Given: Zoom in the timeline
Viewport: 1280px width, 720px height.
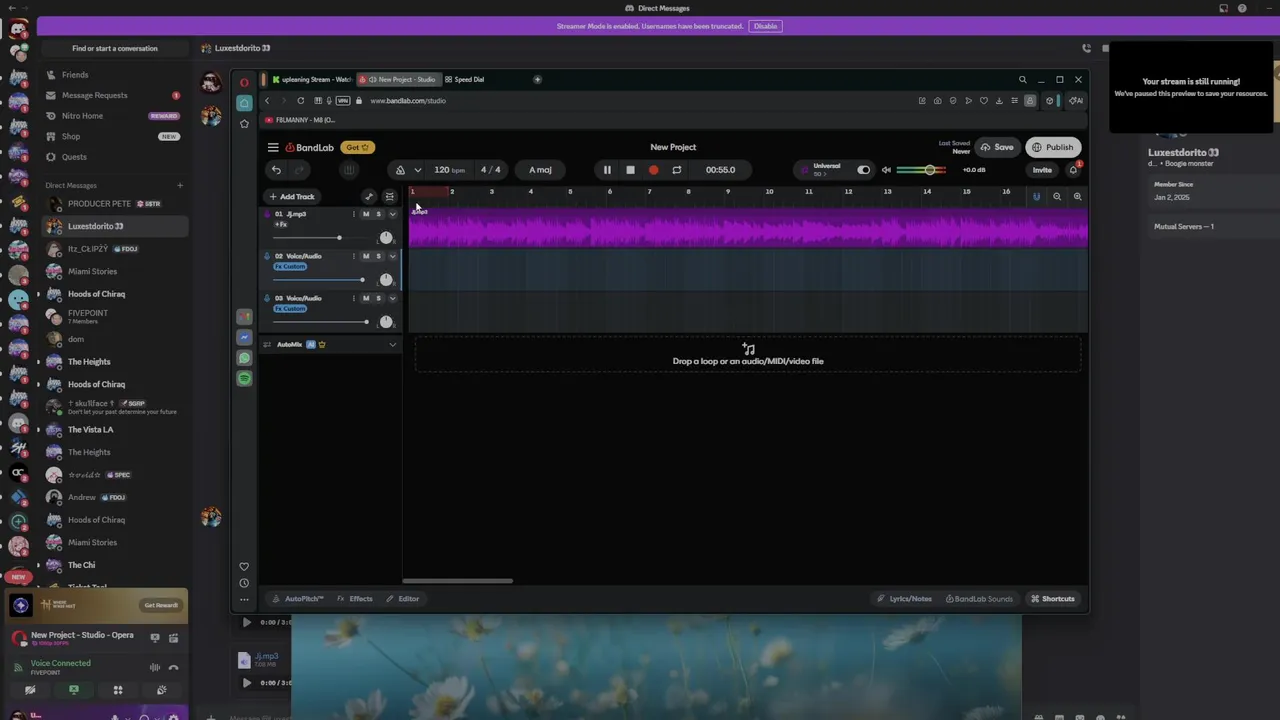Looking at the screenshot, I should tap(1077, 196).
